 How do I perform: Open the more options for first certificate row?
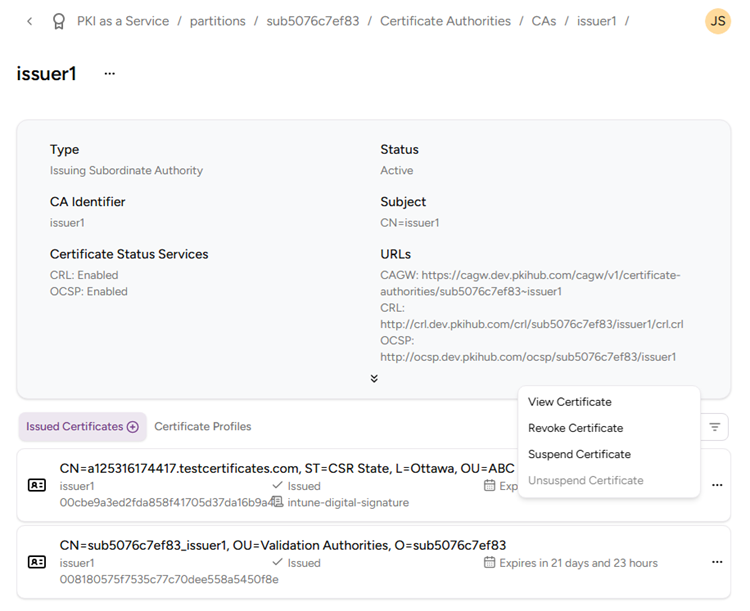tap(716, 485)
